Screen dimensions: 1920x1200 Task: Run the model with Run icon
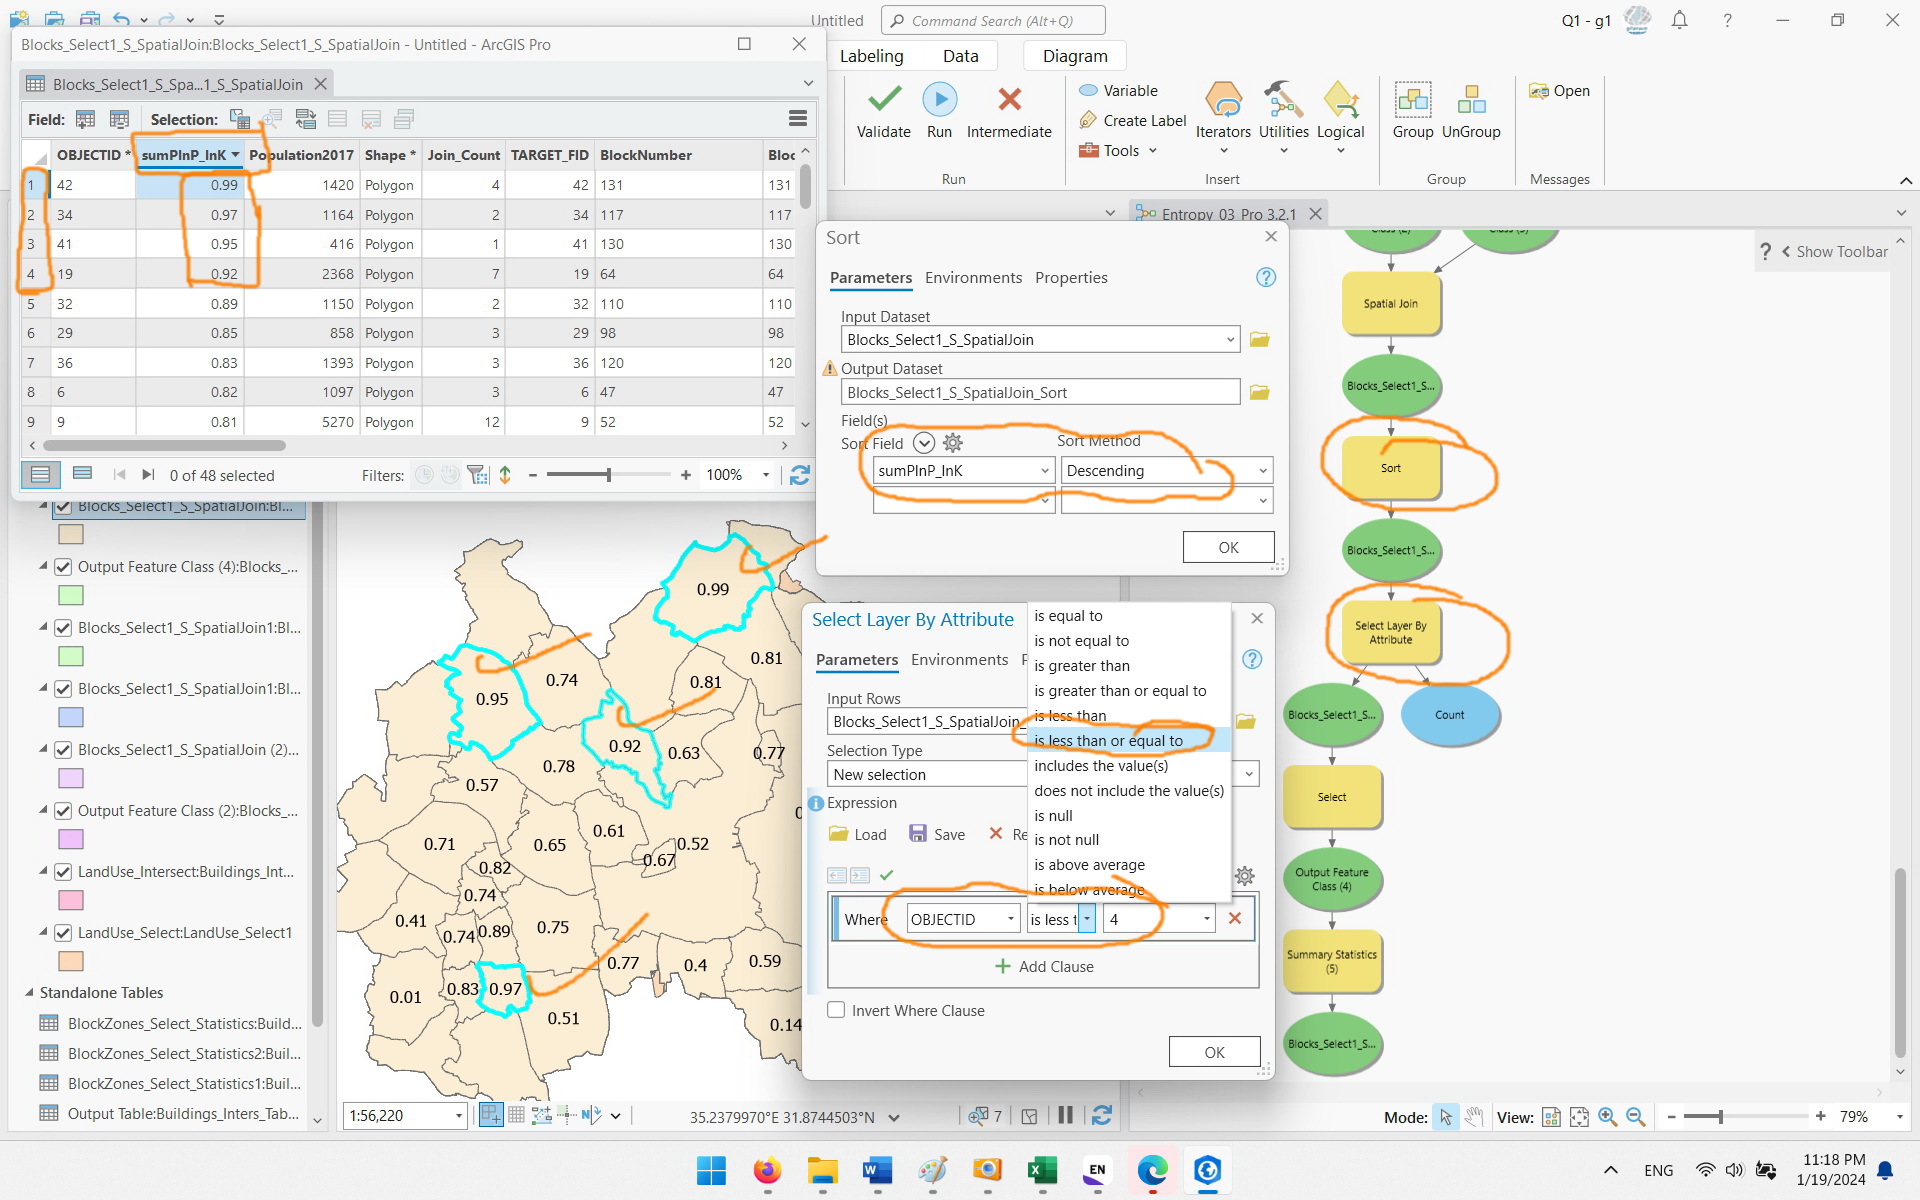click(x=939, y=100)
